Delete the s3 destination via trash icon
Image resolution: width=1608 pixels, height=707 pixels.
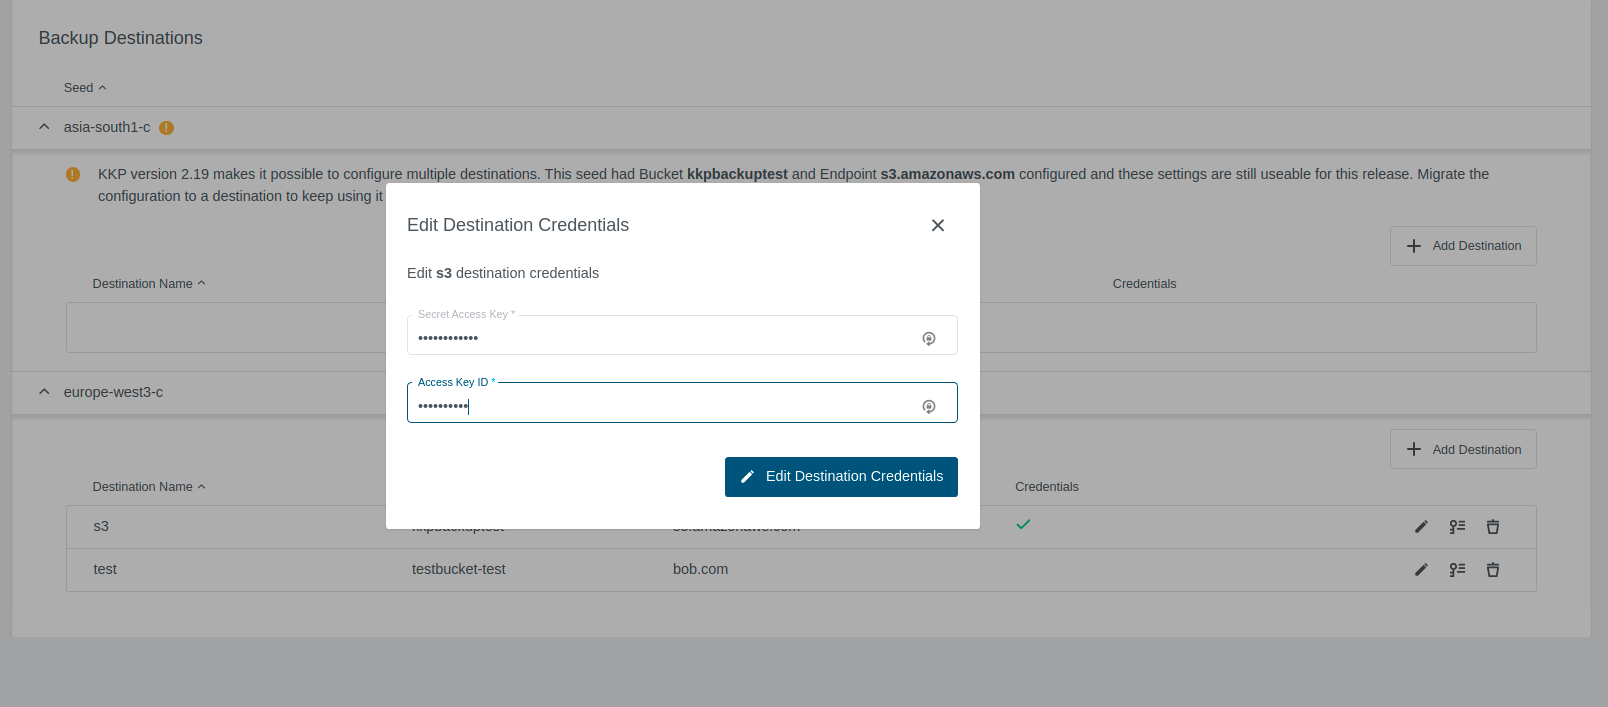click(x=1492, y=527)
